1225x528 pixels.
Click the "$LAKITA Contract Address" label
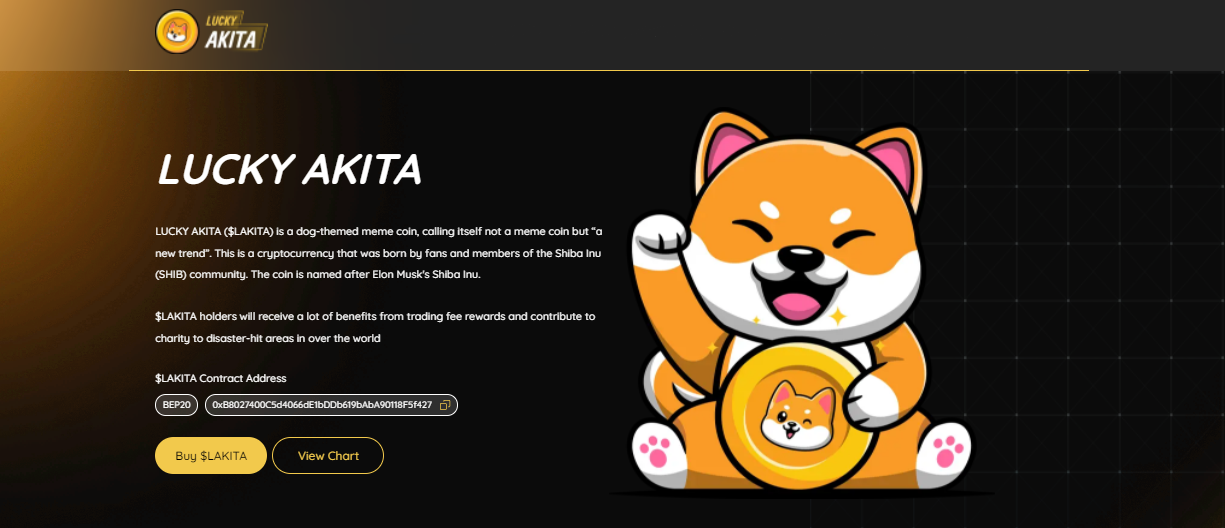221,378
